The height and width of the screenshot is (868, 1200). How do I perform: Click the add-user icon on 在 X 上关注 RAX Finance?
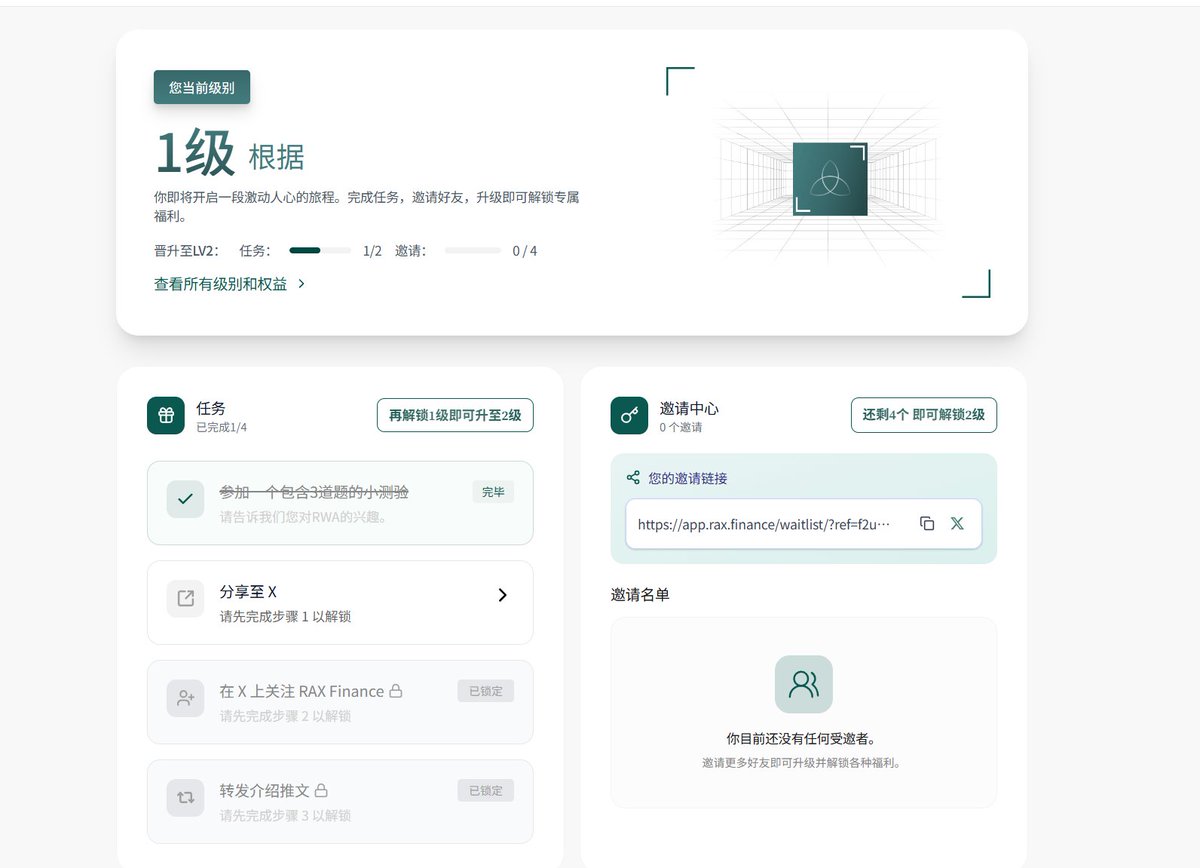click(185, 698)
